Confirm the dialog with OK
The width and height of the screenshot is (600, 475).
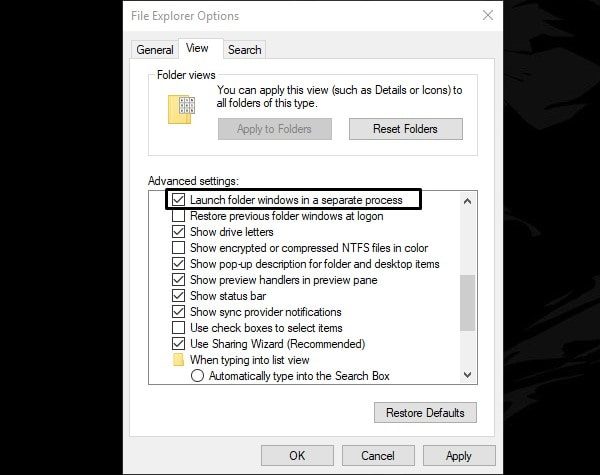[x=297, y=455]
